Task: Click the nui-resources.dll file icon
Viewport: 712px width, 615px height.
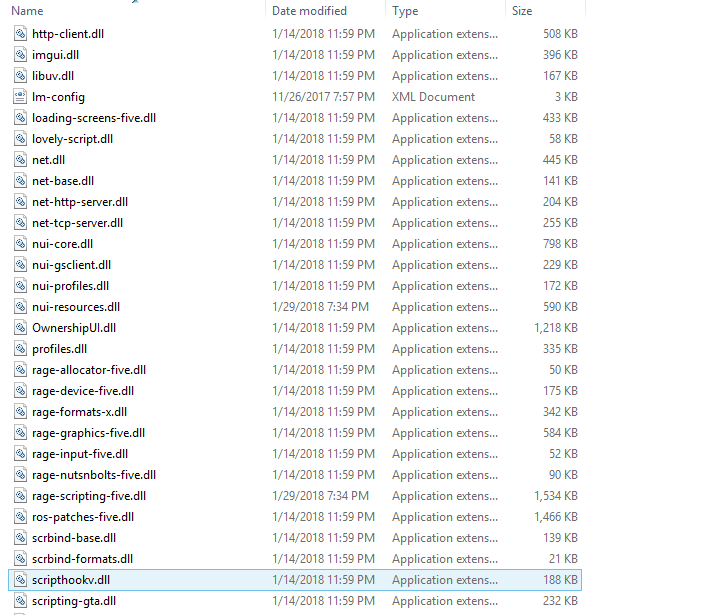Action: [x=20, y=307]
